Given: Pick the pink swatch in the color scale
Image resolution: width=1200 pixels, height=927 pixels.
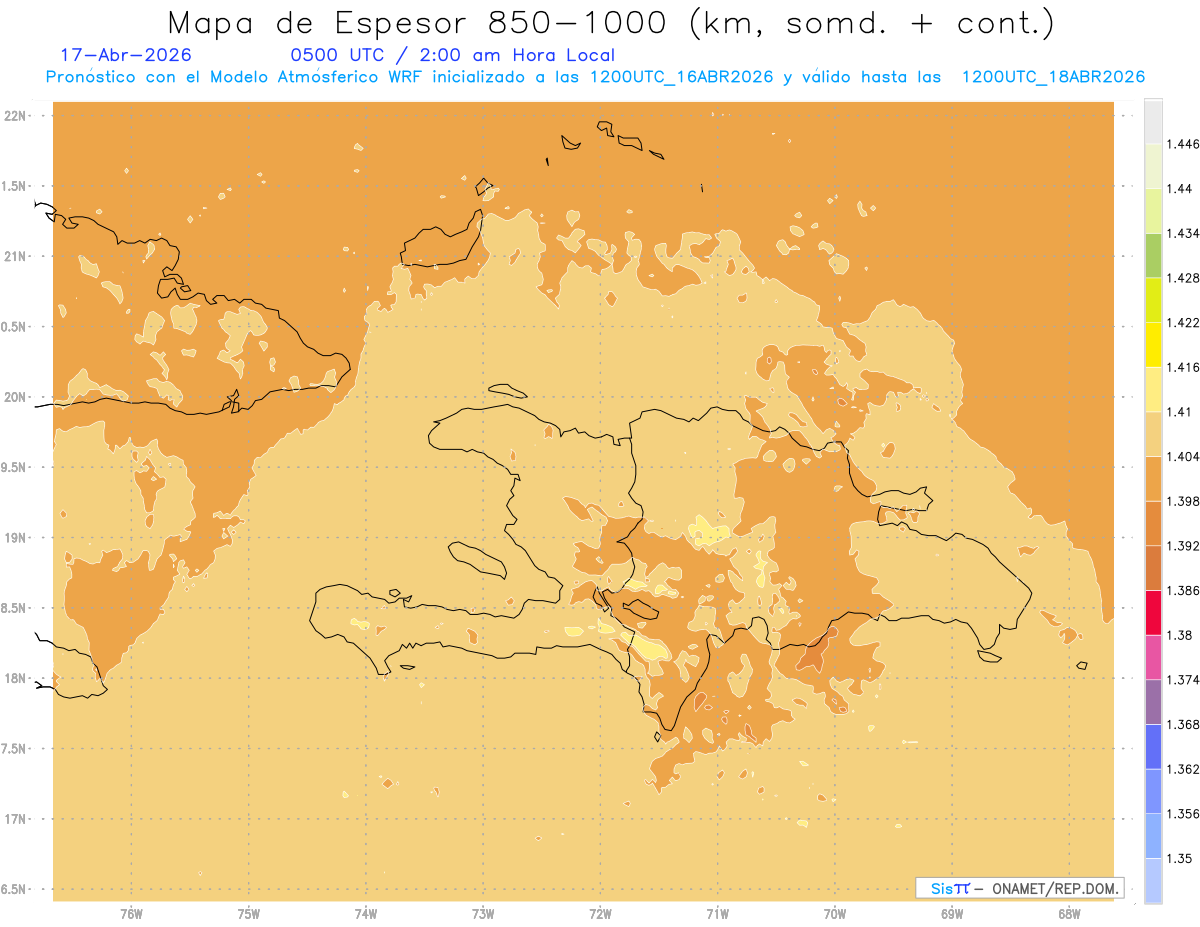Looking at the screenshot, I should point(1153,657).
